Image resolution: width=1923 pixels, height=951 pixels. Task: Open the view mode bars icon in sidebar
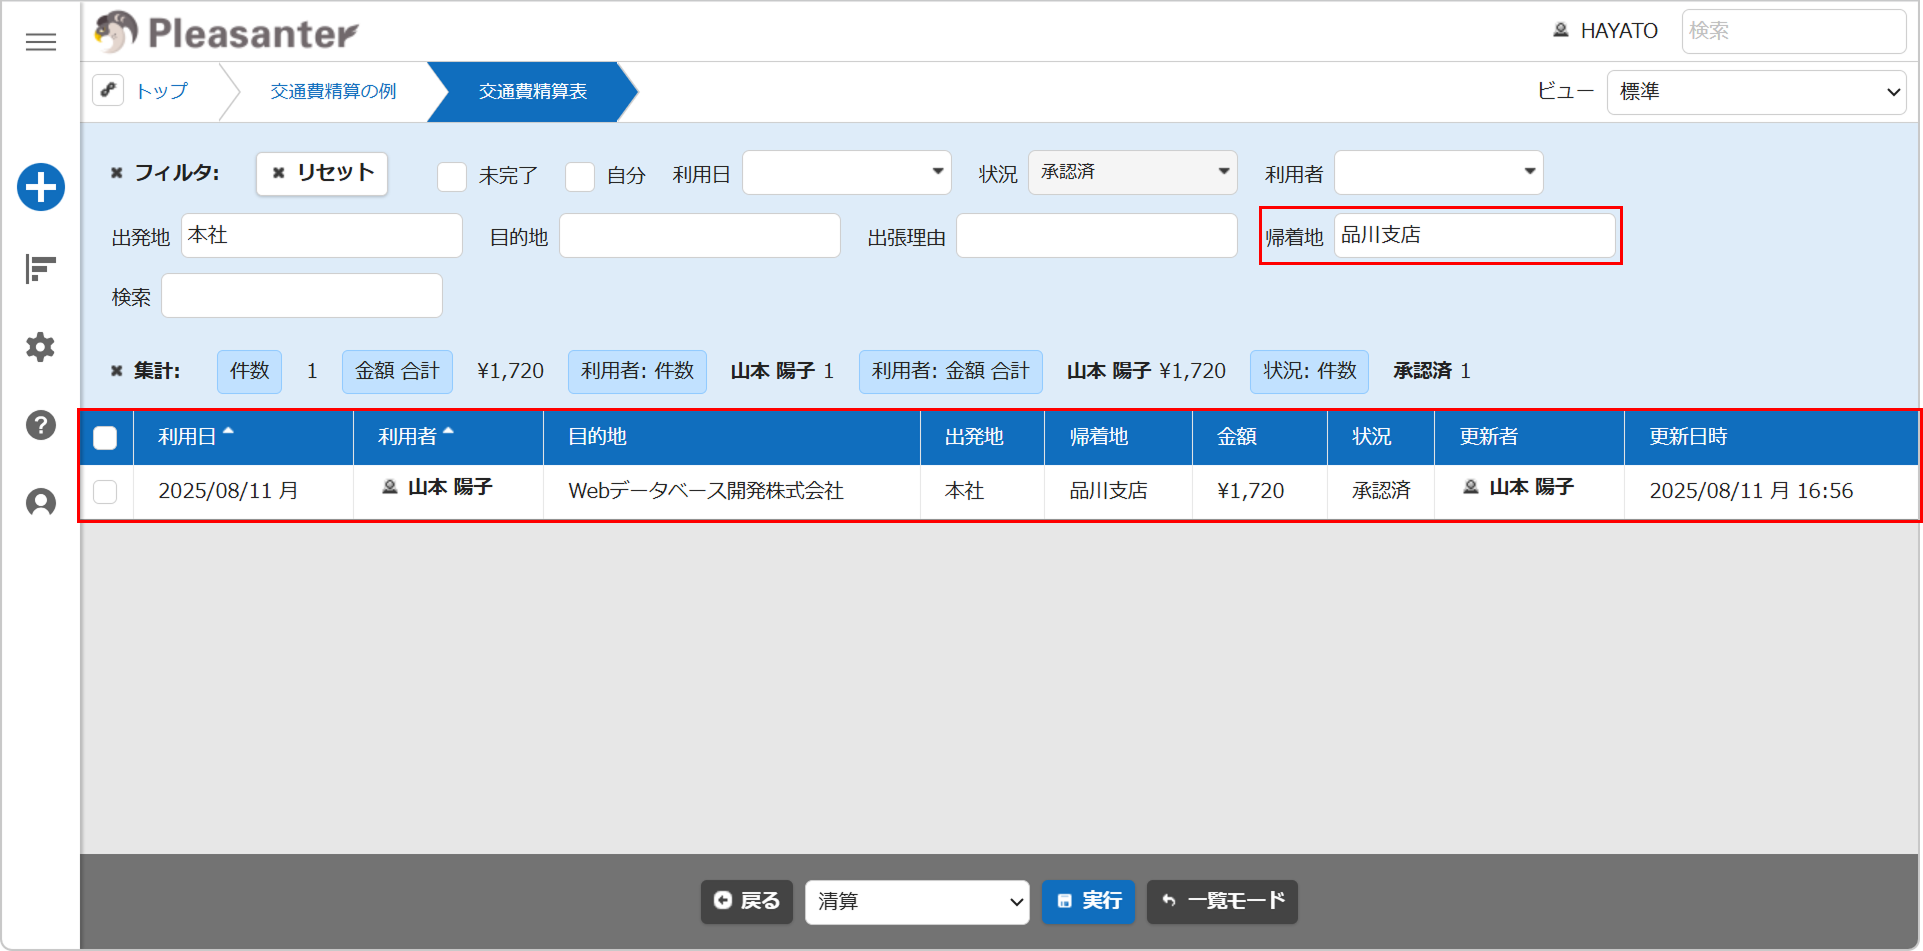41,269
